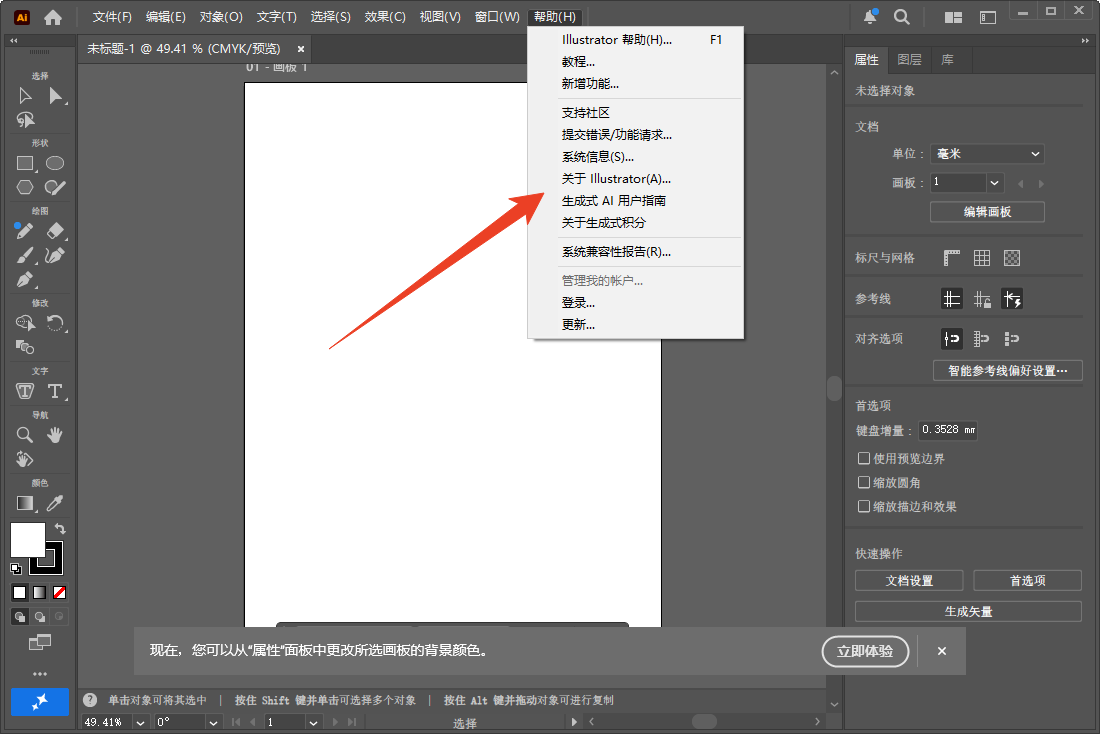Select the Eraser tool
This screenshot has height=734, width=1100.
pos(54,230)
